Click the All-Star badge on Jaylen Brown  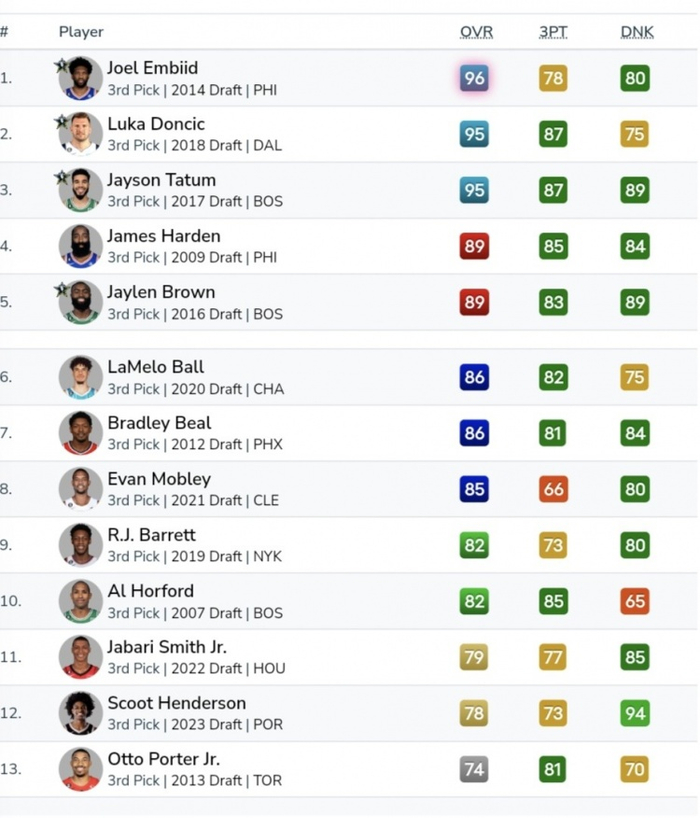(x=62, y=289)
